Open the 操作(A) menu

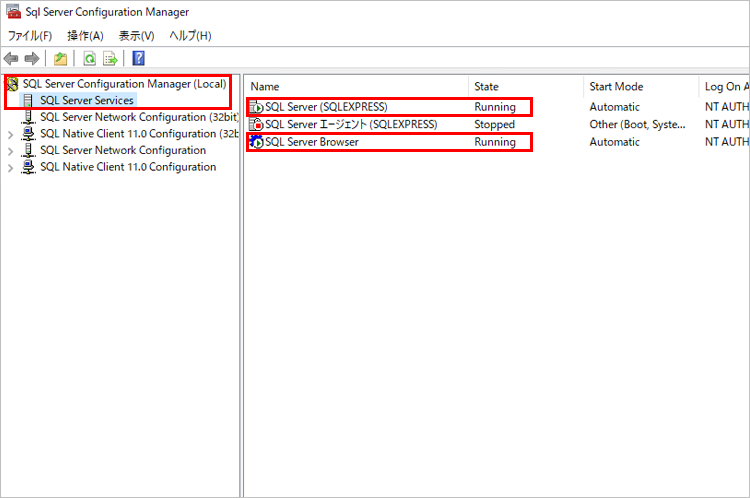click(85, 36)
